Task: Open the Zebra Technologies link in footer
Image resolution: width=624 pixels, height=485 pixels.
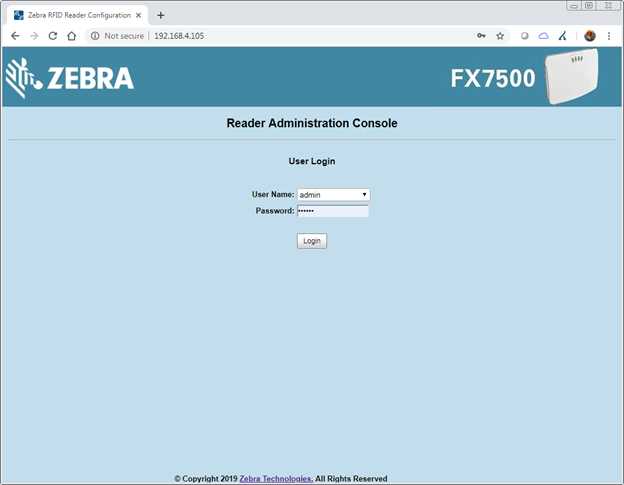Action: click(276, 479)
